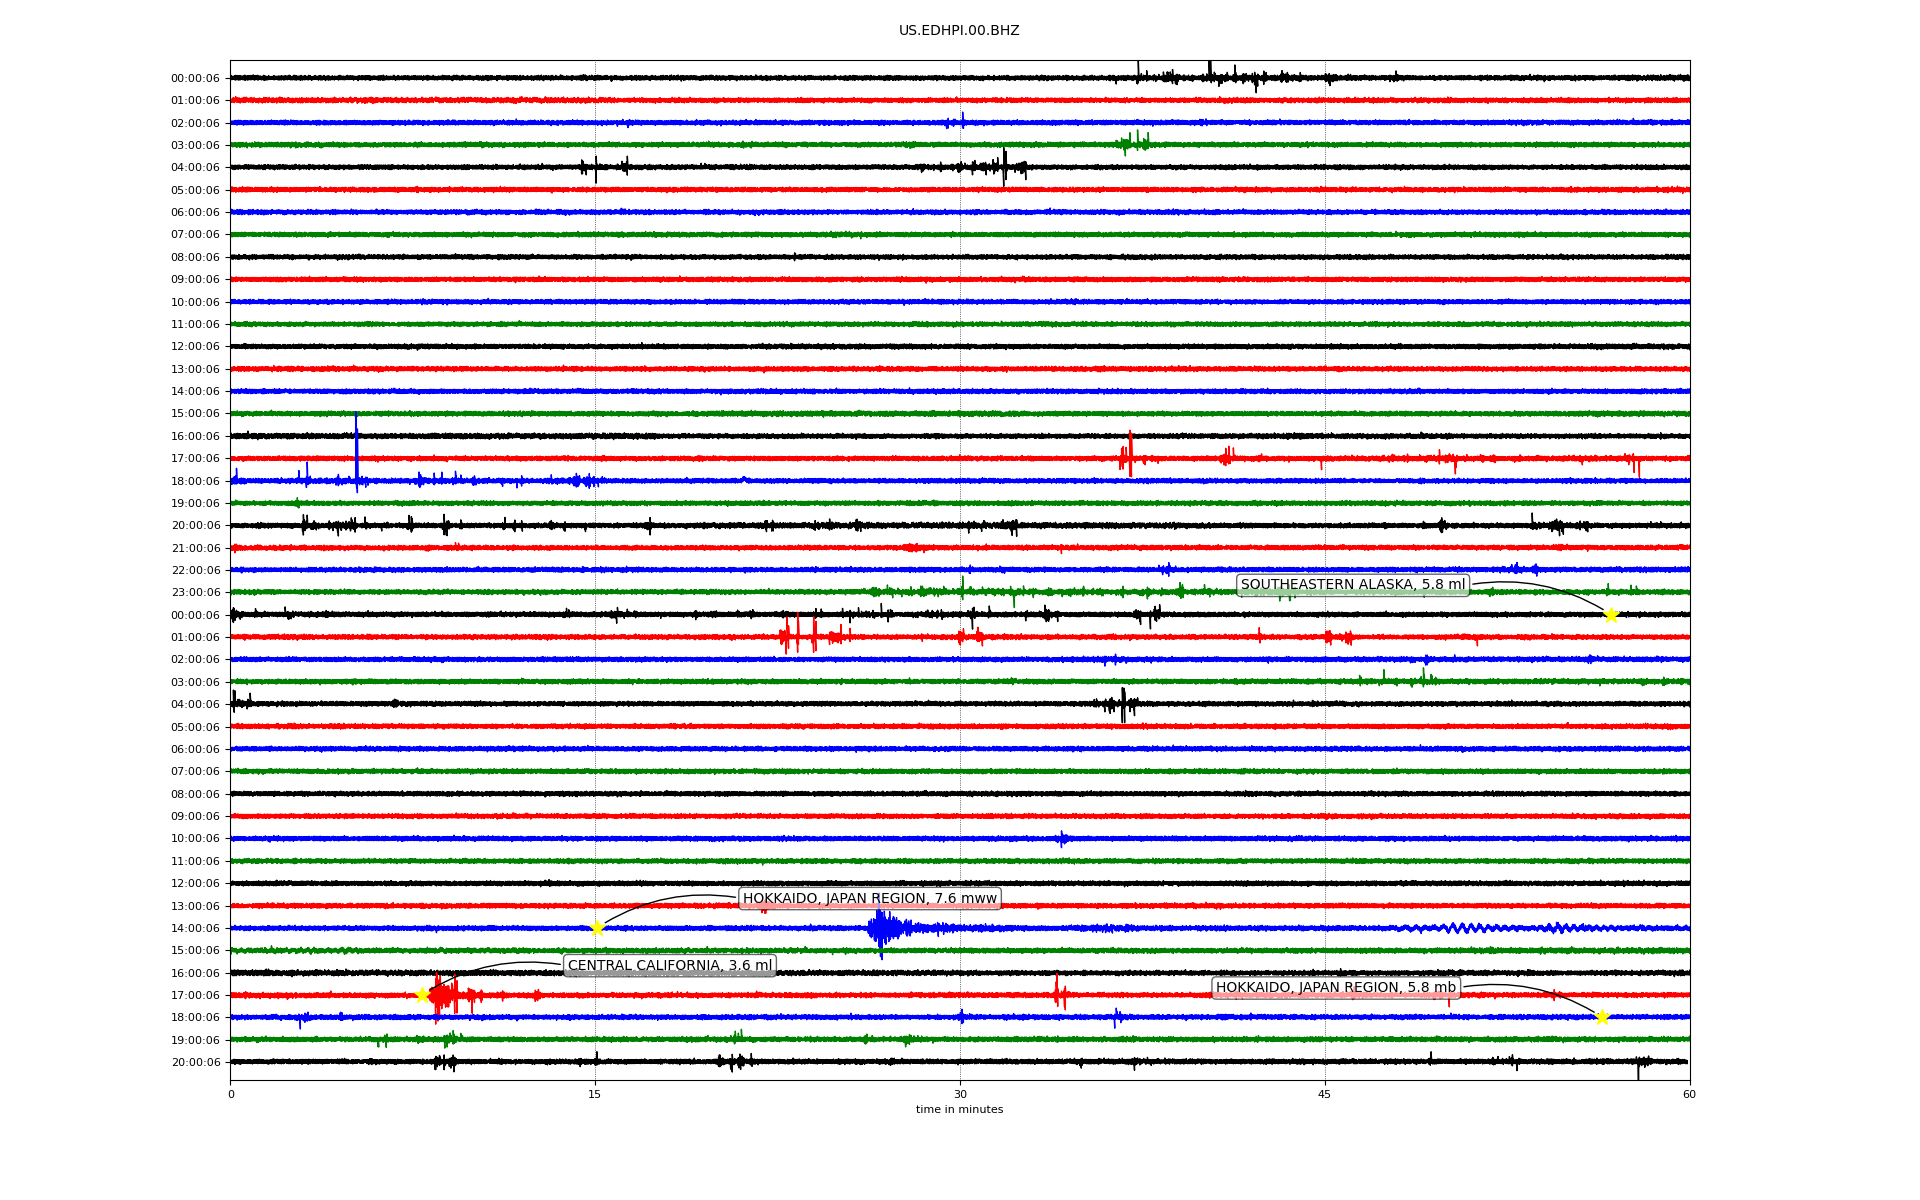Click the 45 tick on the time axis
This screenshot has height=1200, width=1920.
pyautogui.click(x=1325, y=1094)
